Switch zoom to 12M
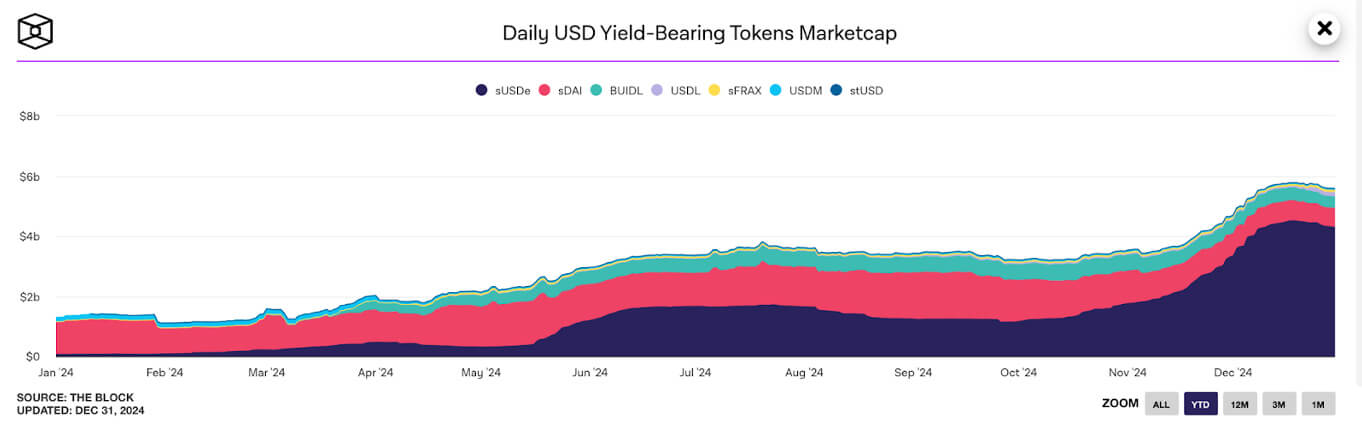This screenshot has width=1362, height=436. (x=1239, y=404)
